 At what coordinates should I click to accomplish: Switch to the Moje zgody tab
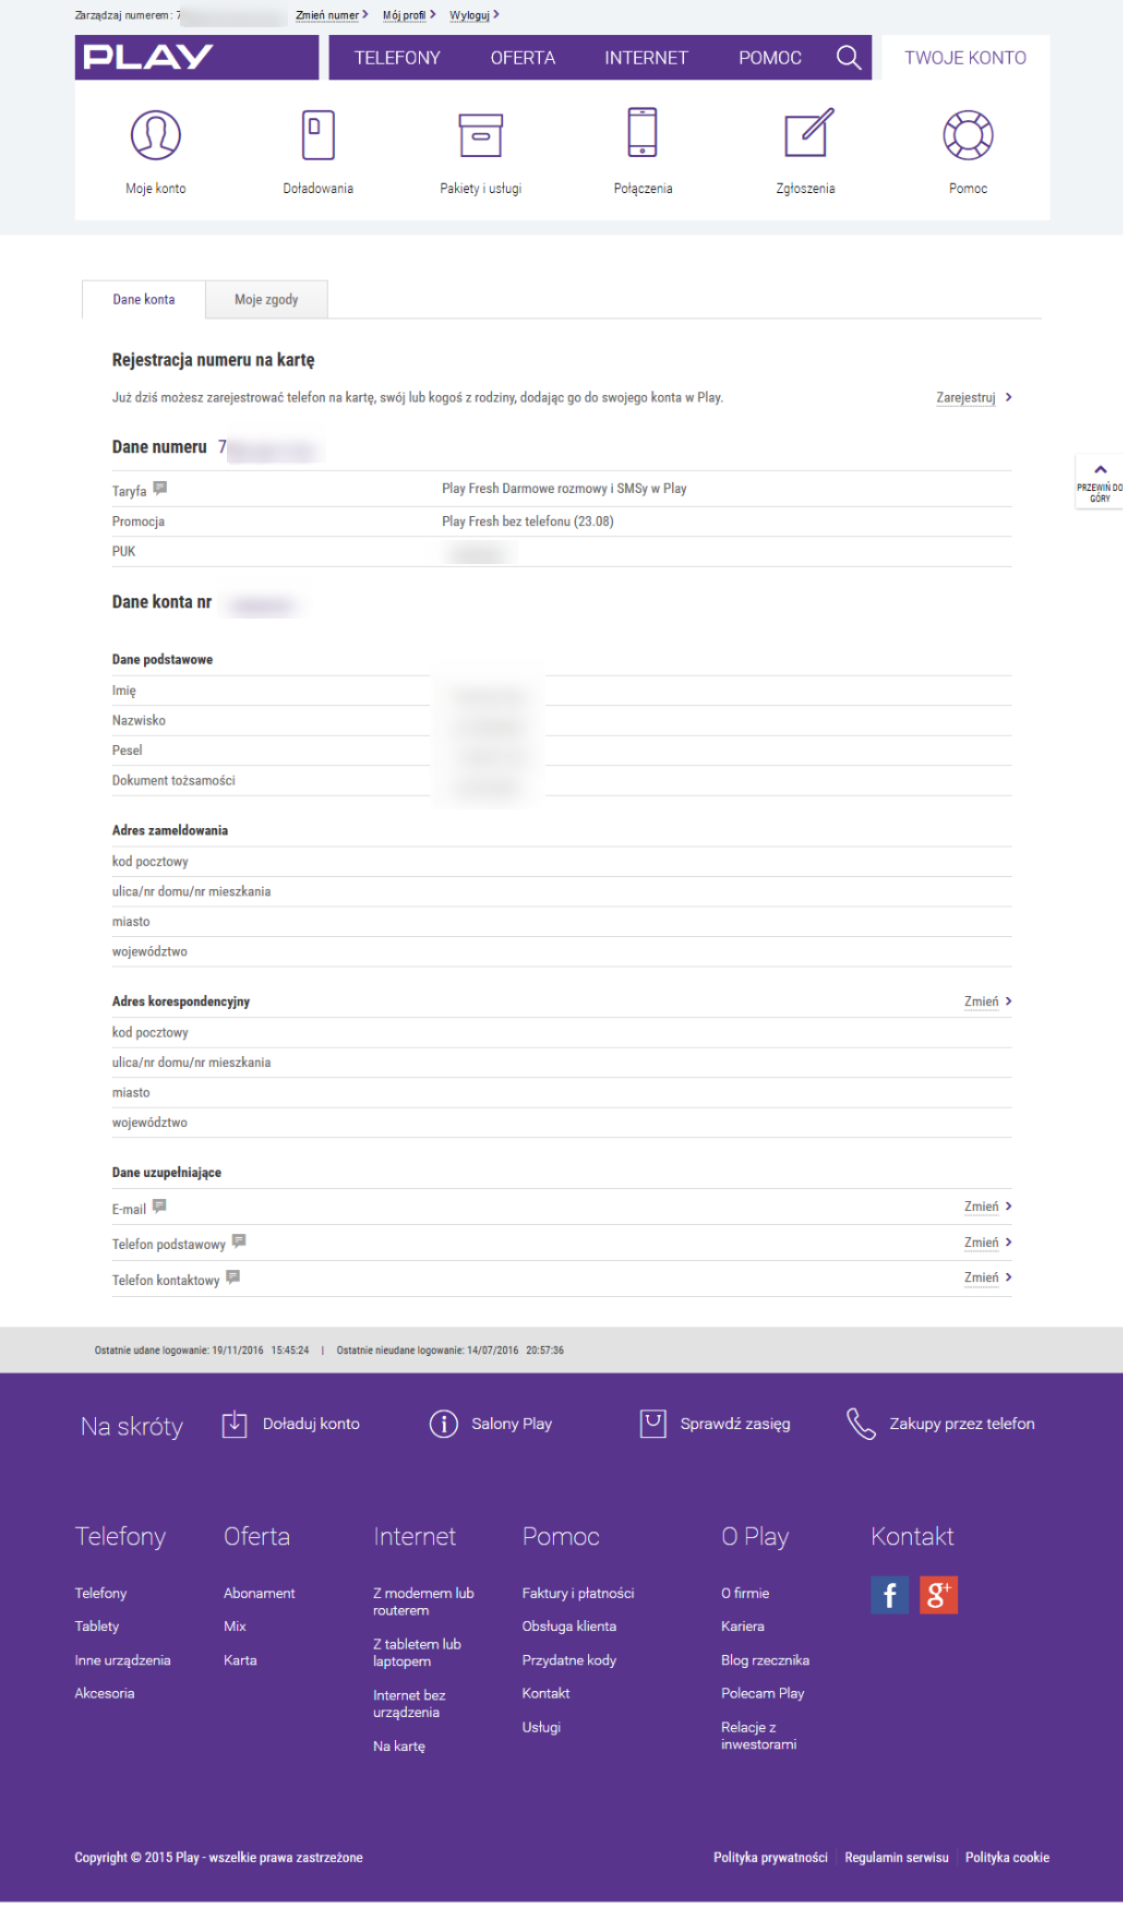pos(266,299)
